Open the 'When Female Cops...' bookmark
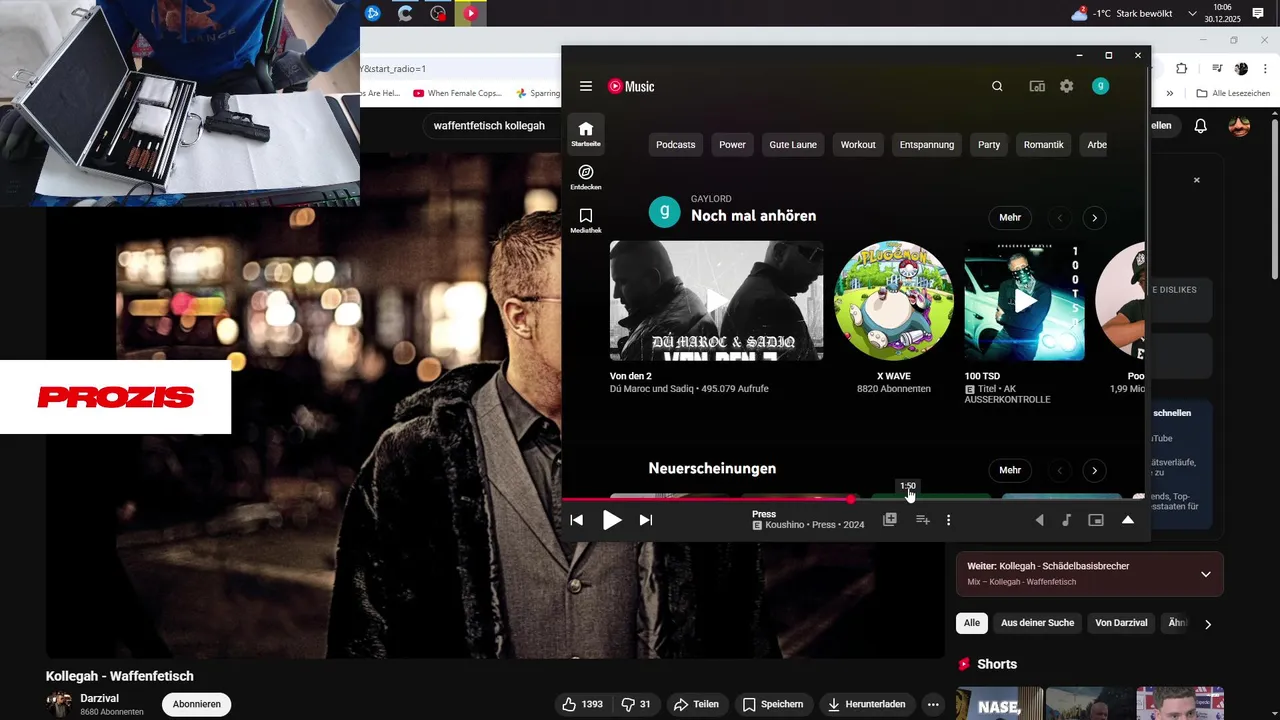Image resolution: width=1280 pixels, height=720 pixels. click(457, 93)
